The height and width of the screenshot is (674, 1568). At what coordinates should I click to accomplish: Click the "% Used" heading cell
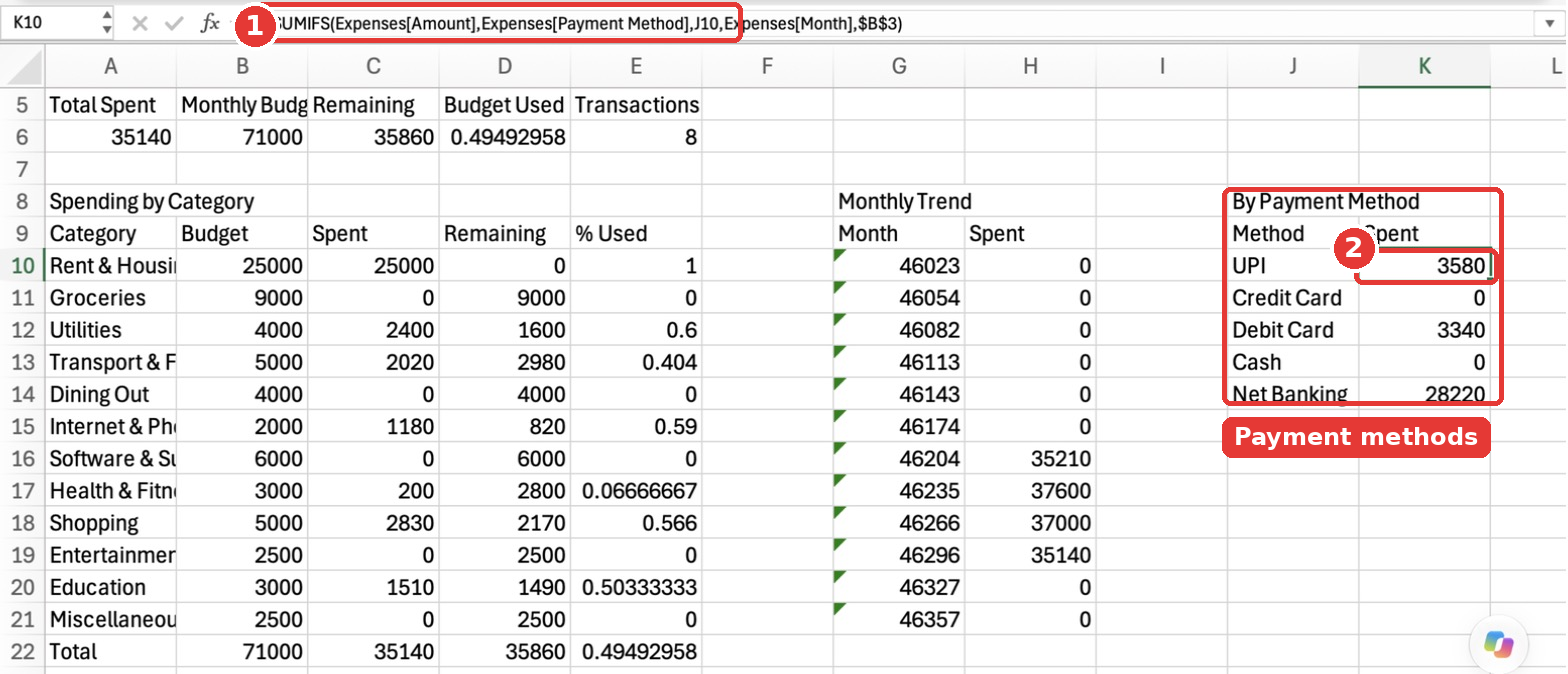coord(636,234)
